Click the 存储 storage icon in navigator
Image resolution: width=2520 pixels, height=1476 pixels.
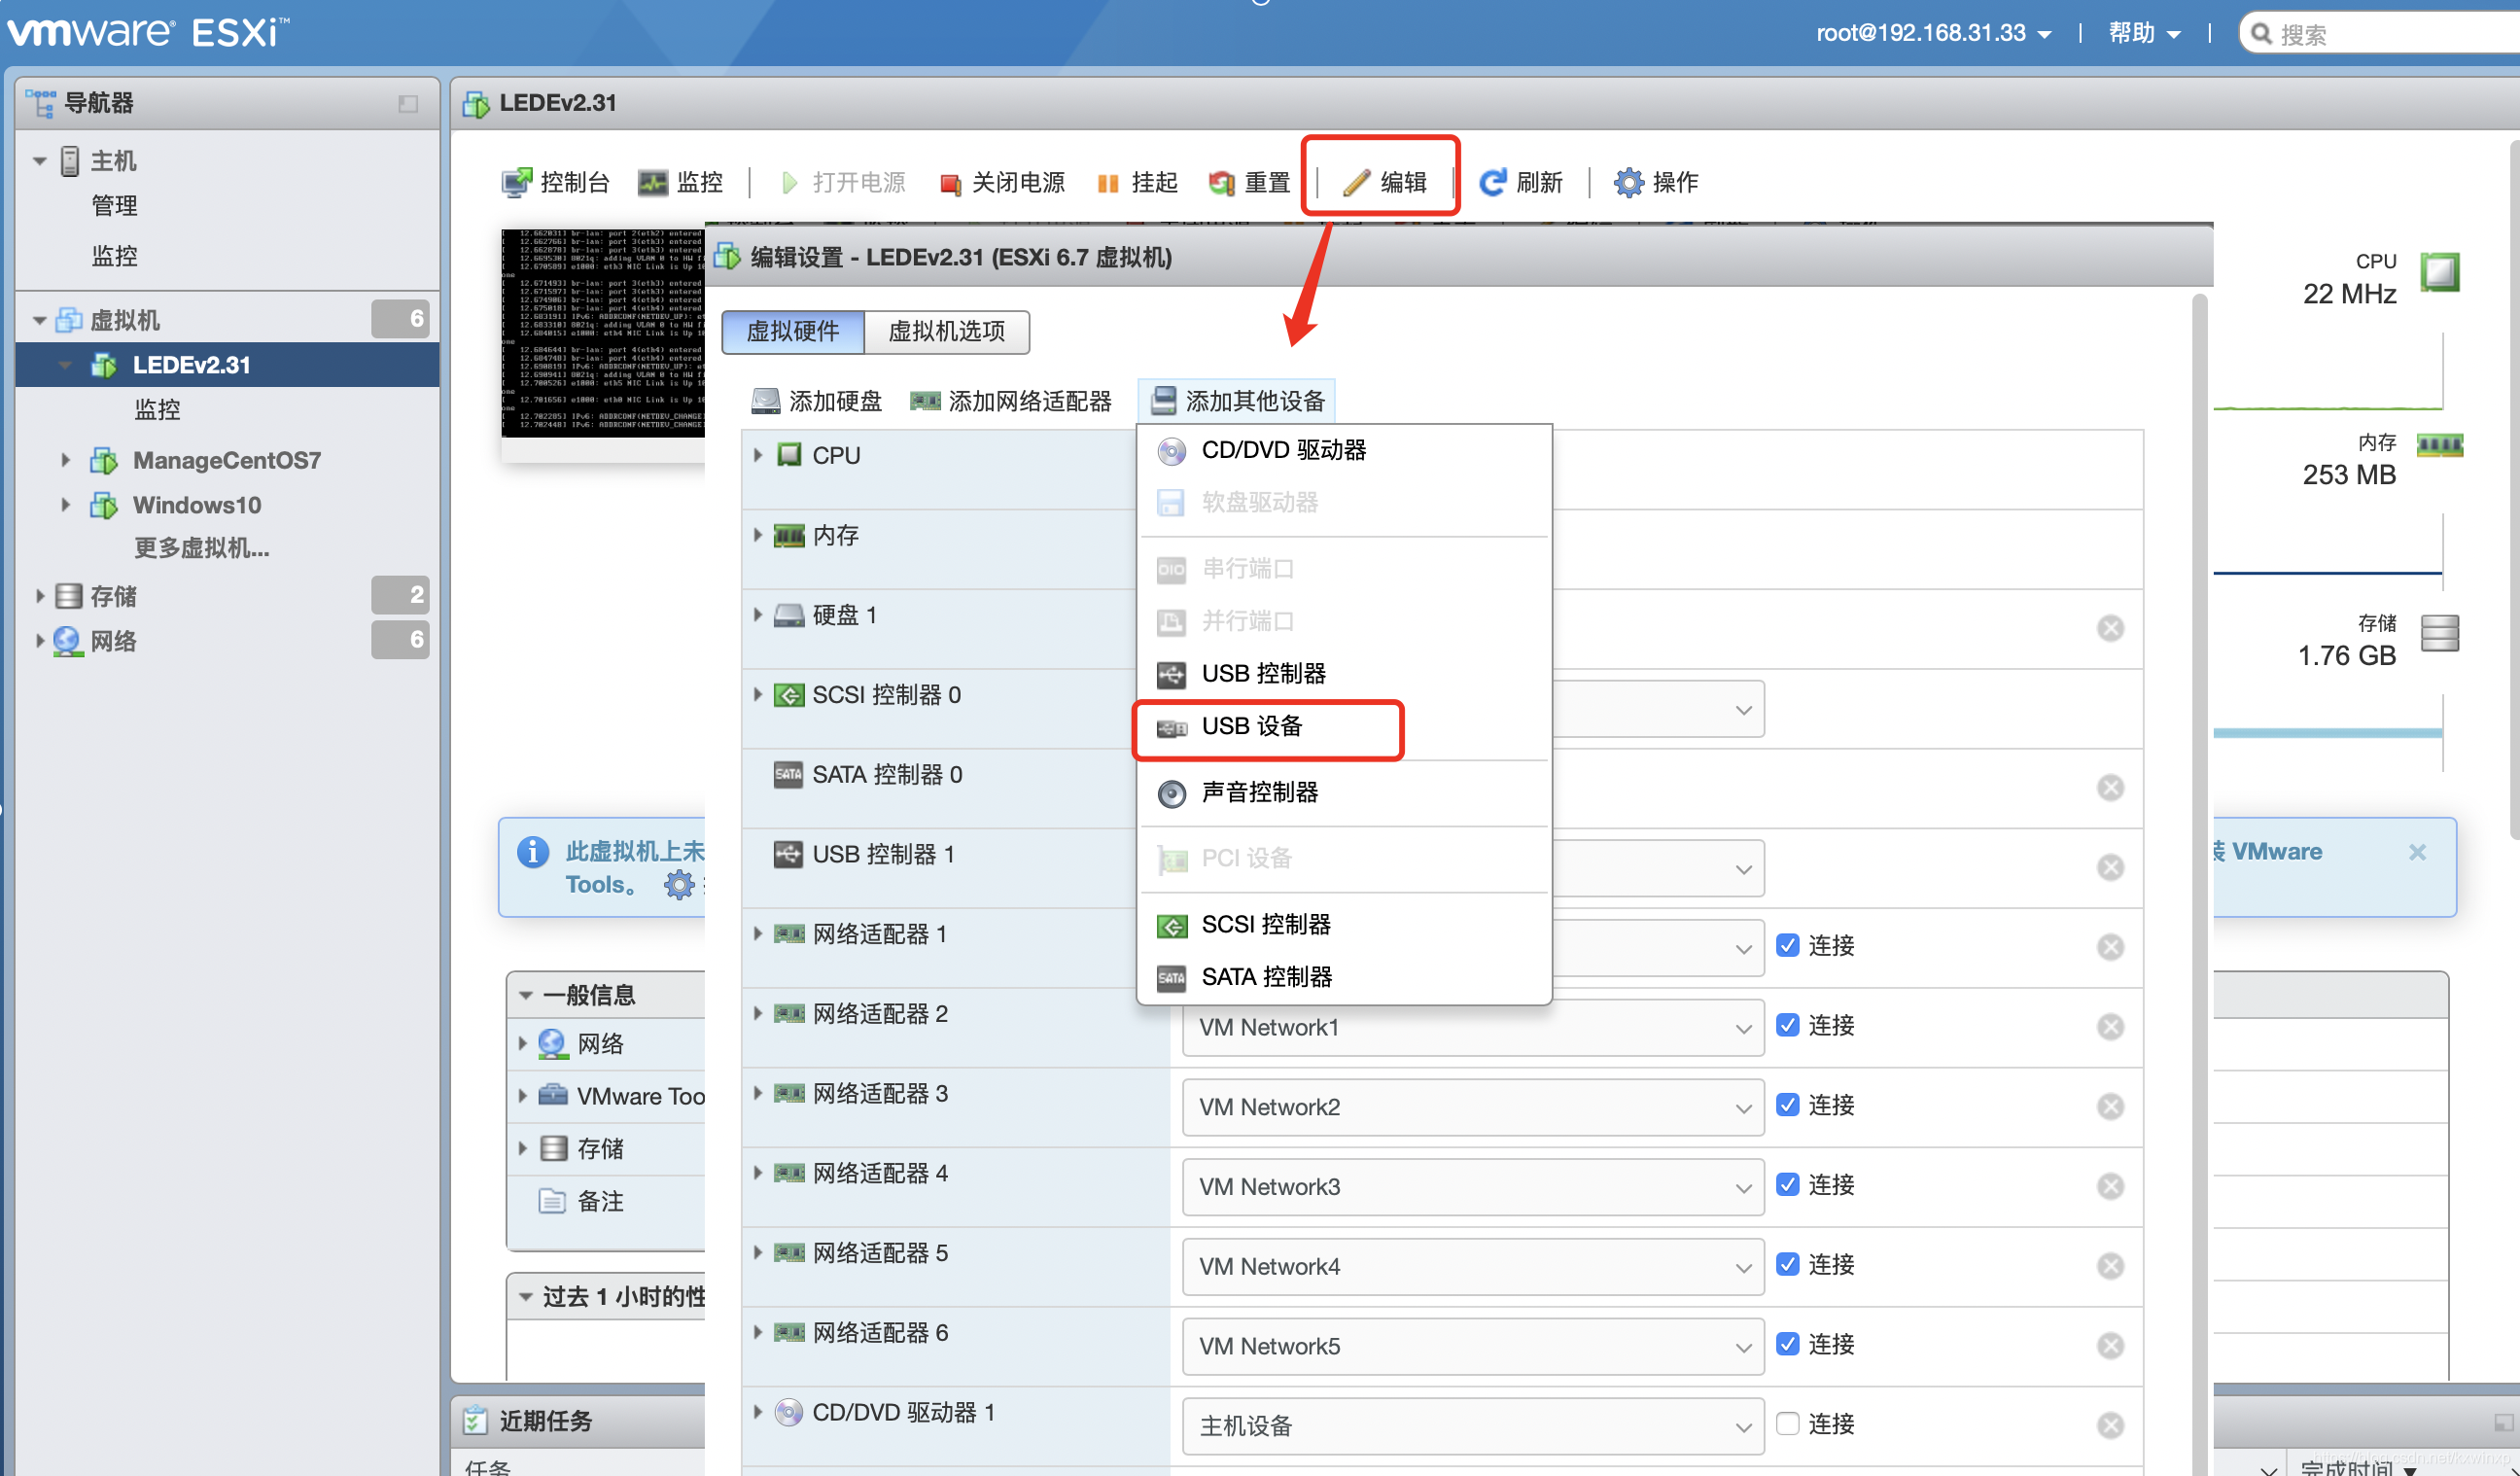(69, 596)
